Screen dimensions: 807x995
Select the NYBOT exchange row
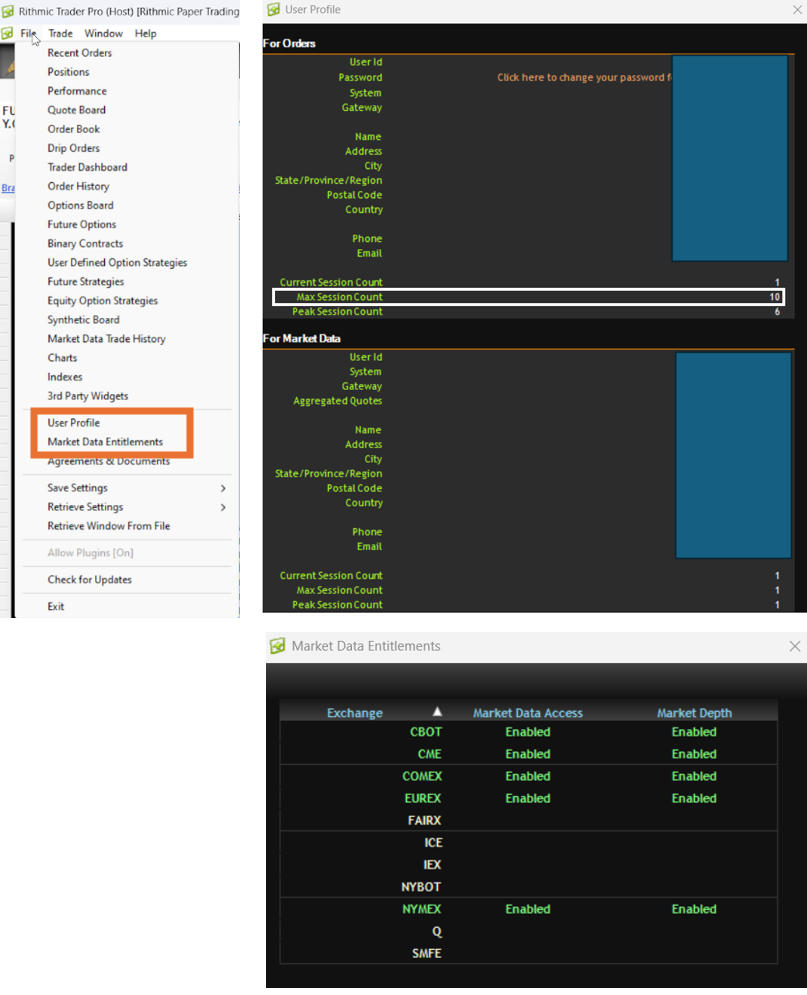point(528,887)
